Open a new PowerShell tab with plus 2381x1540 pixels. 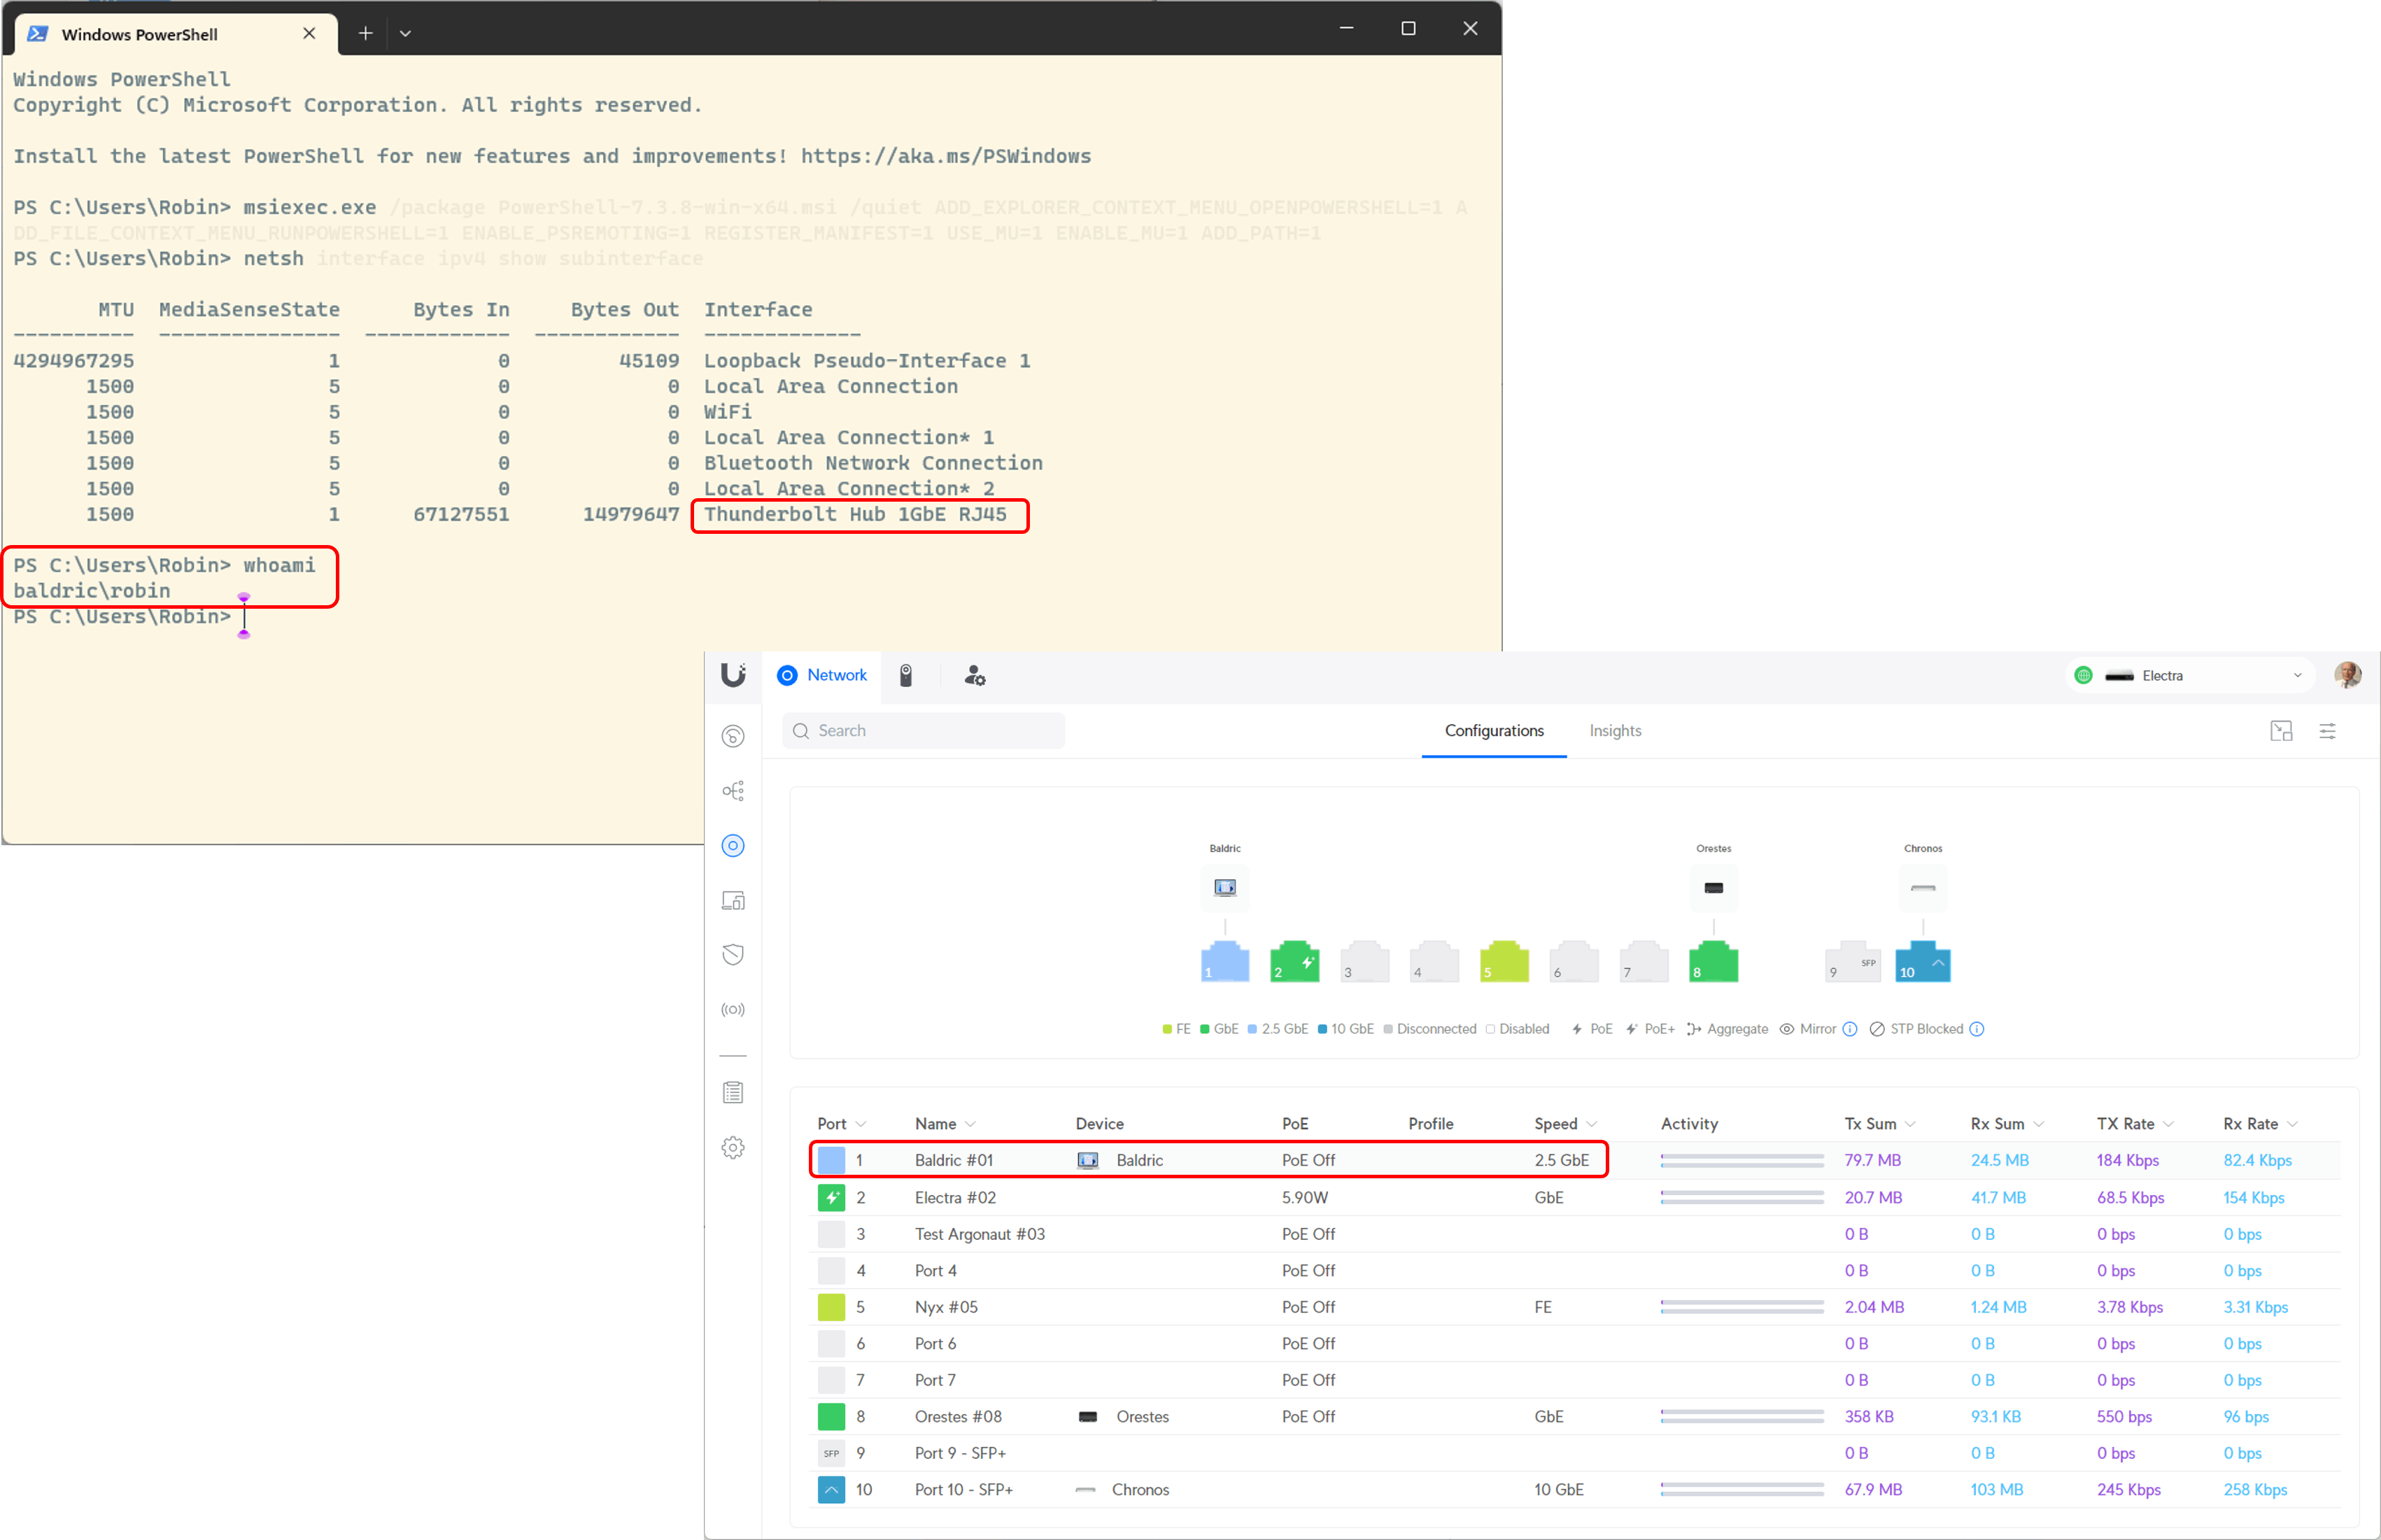click(x=366, y=34)
